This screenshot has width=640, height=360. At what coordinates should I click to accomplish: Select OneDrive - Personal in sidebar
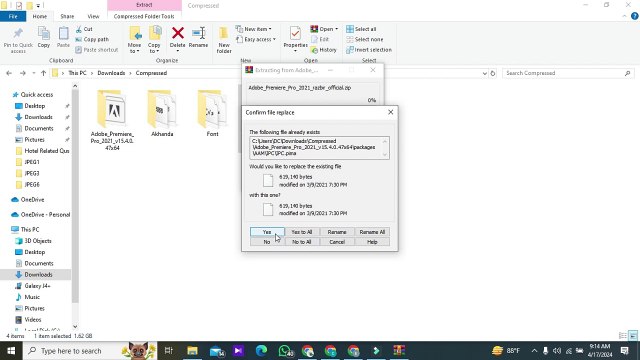pos(45,215)
